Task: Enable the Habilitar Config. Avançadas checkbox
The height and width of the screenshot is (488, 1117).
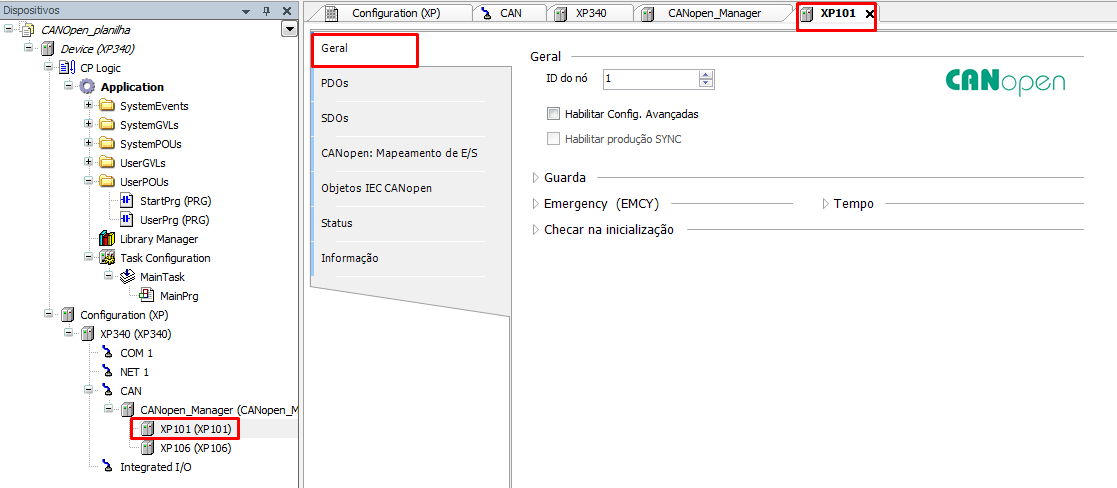Action: (x=554, y=114)
